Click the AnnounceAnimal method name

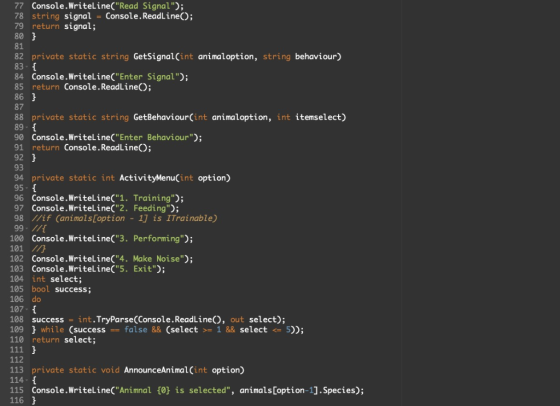pyautogui.click(x=156, y=370)
